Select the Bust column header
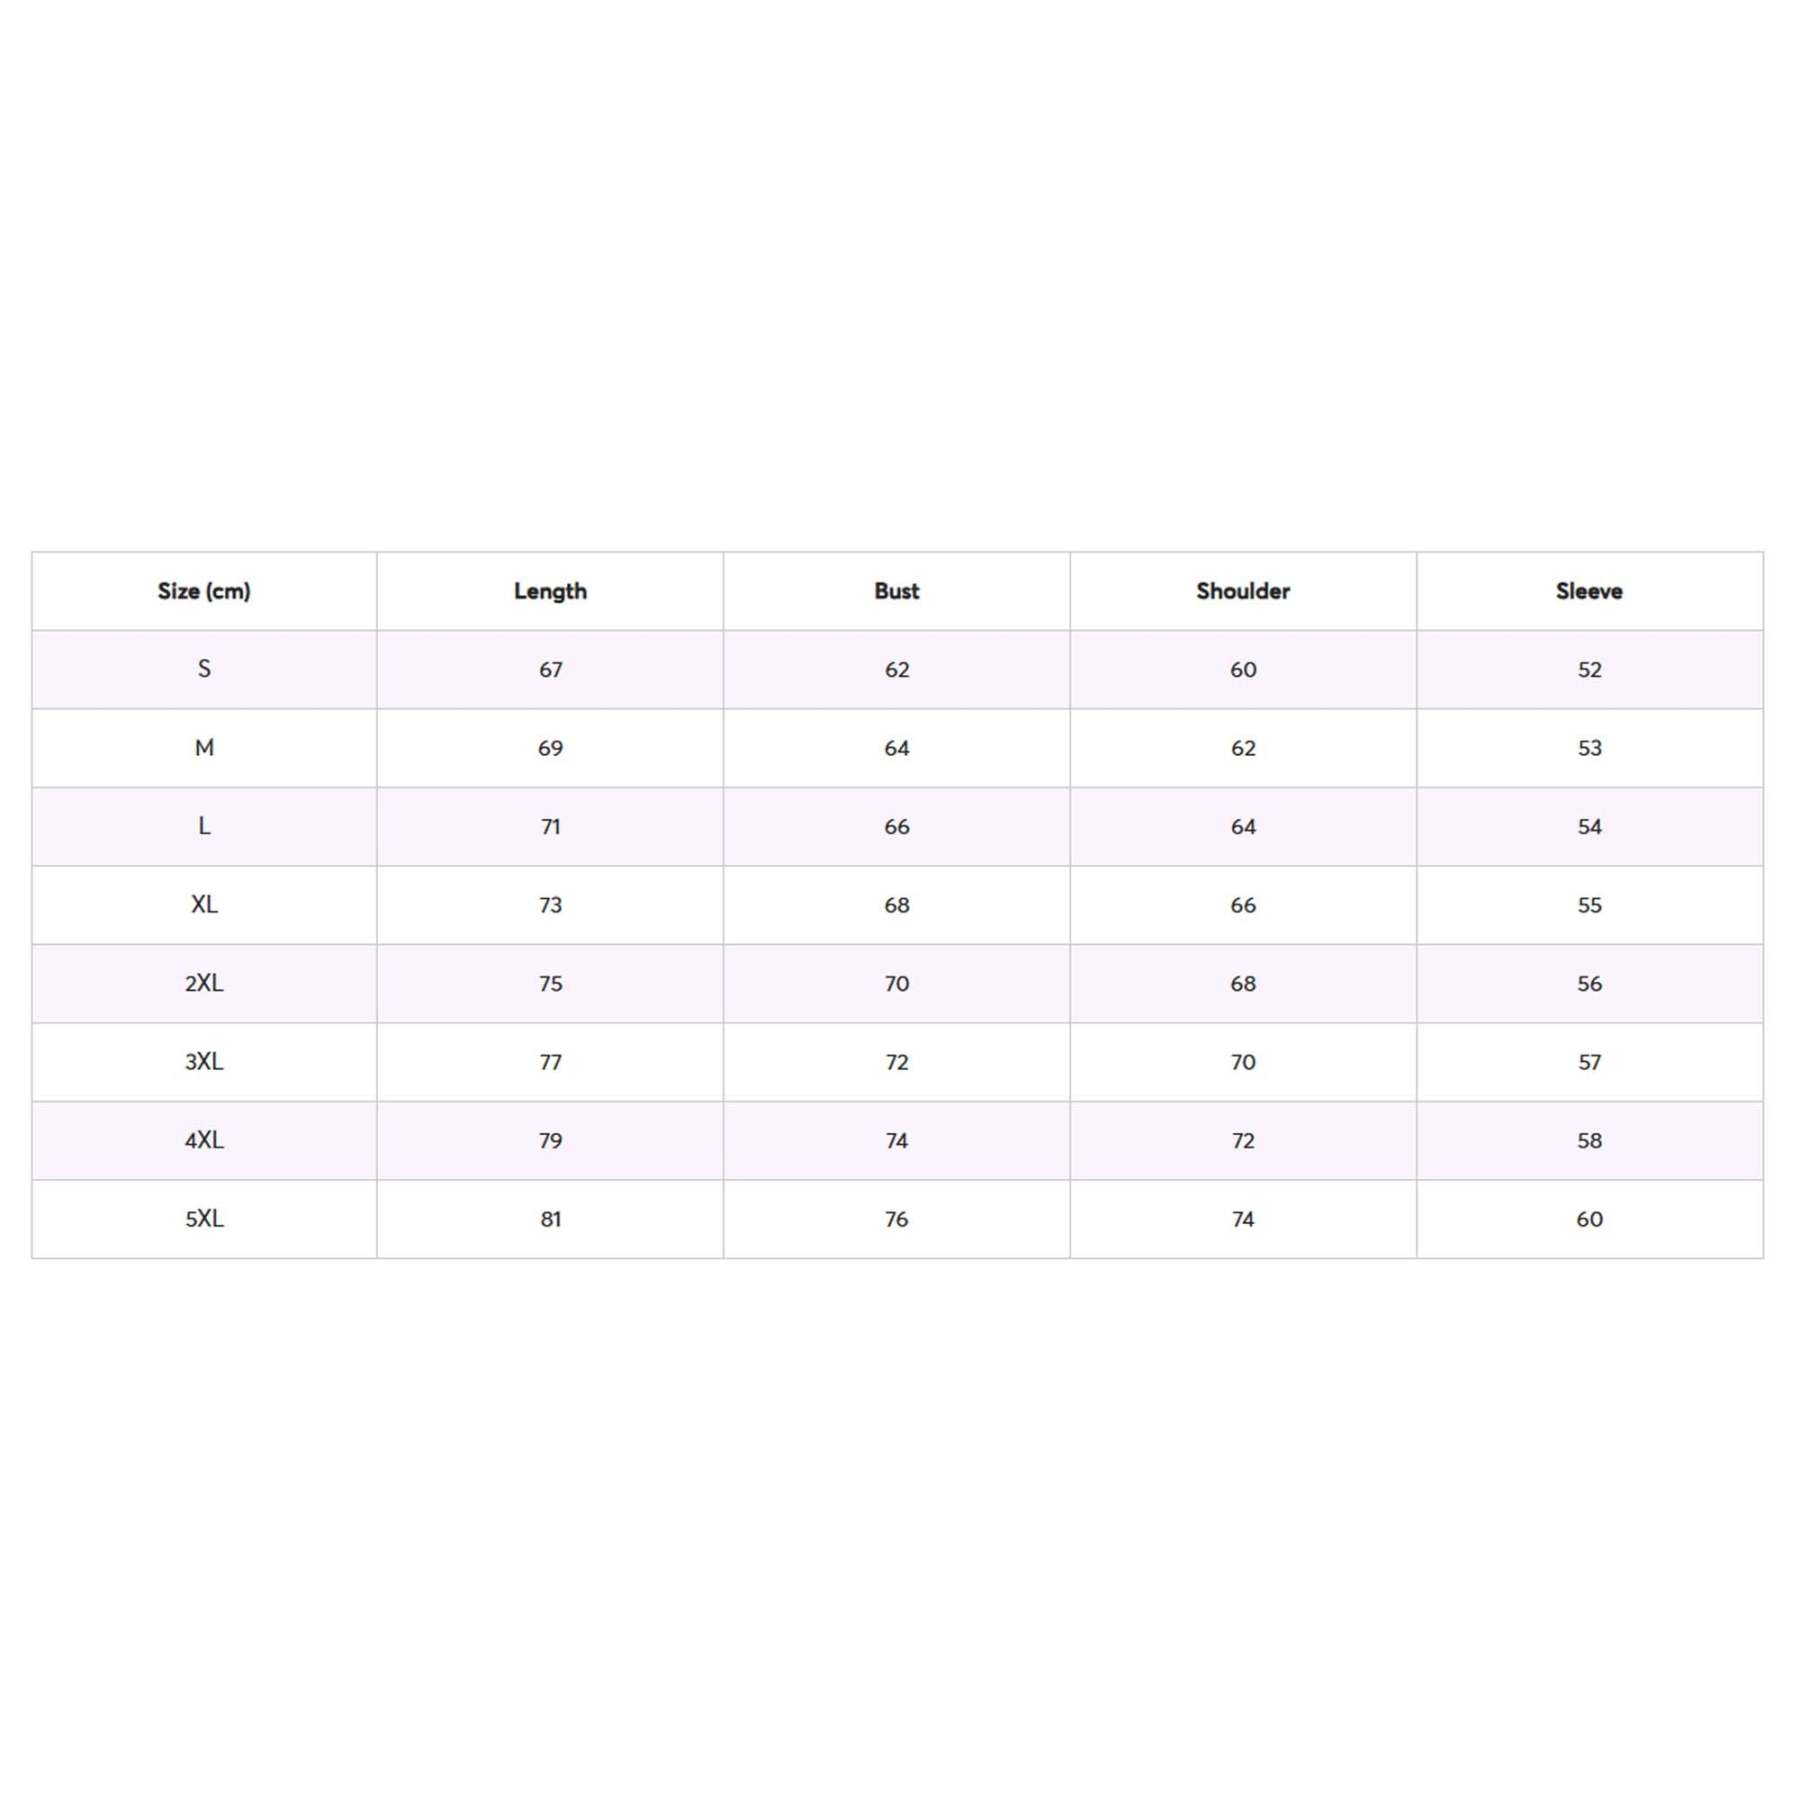1800x1800 pixels. click(896, 591)
